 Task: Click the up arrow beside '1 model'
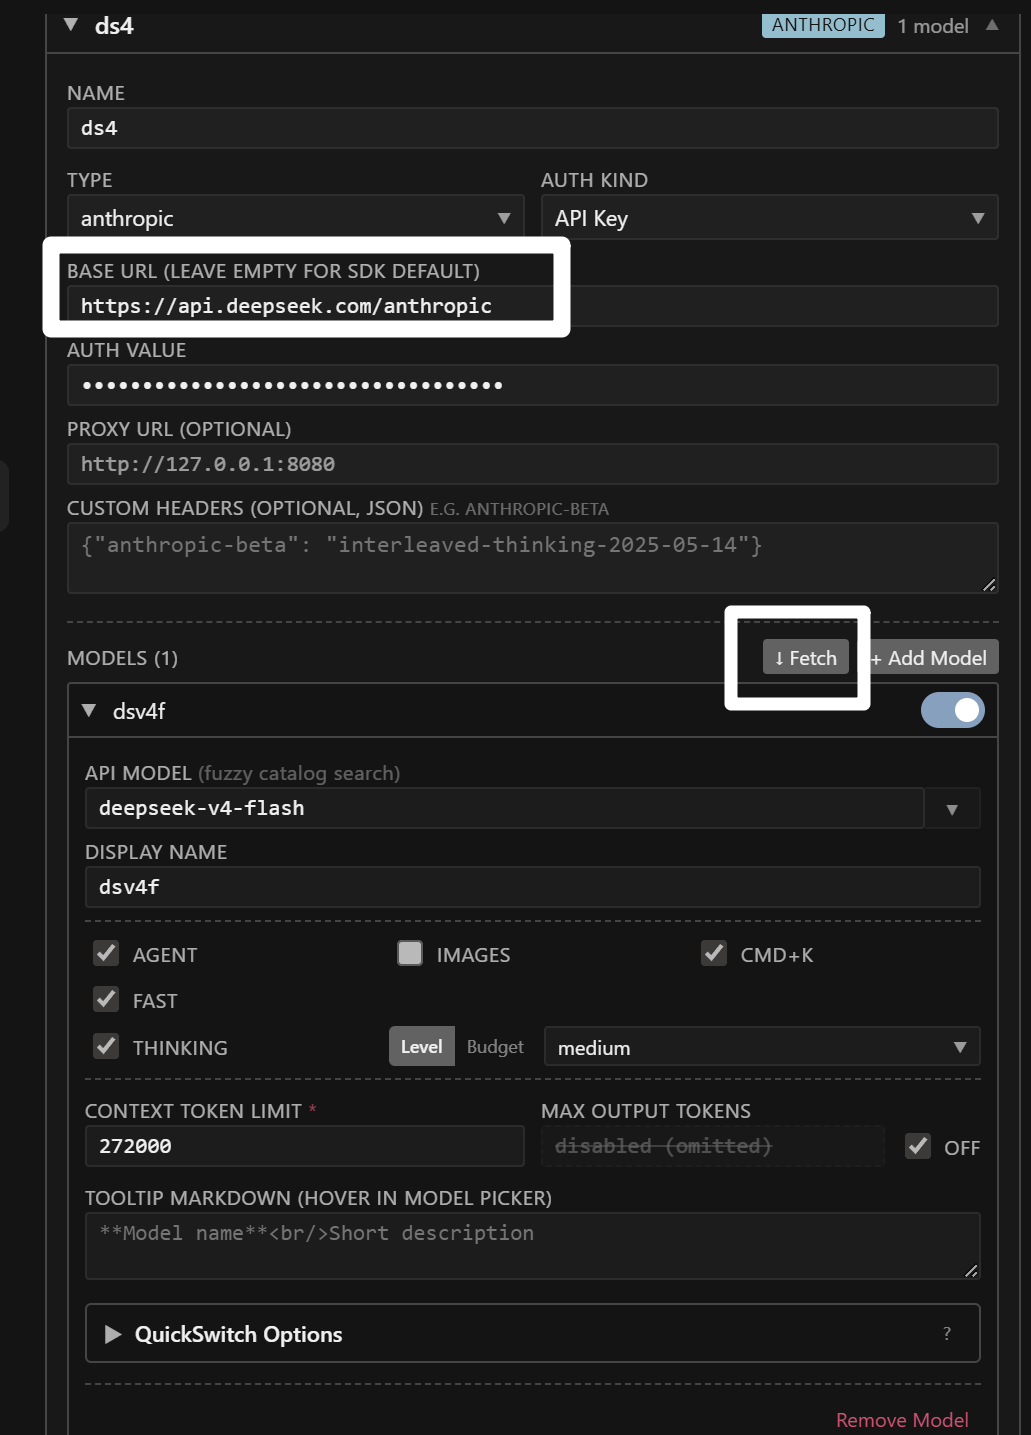pos(992,25)
